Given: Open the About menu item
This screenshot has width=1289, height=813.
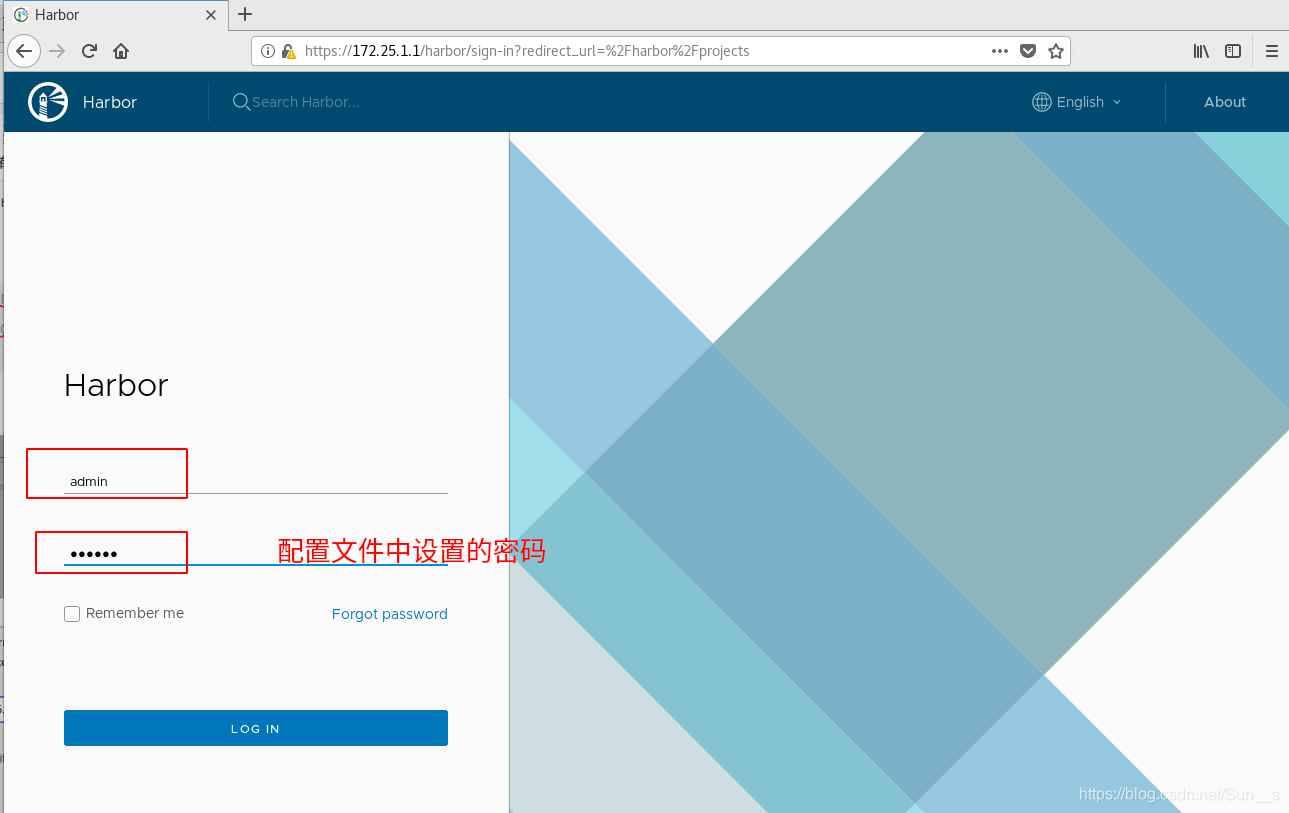Looking at the screenshot, I should pos(1225,102).
